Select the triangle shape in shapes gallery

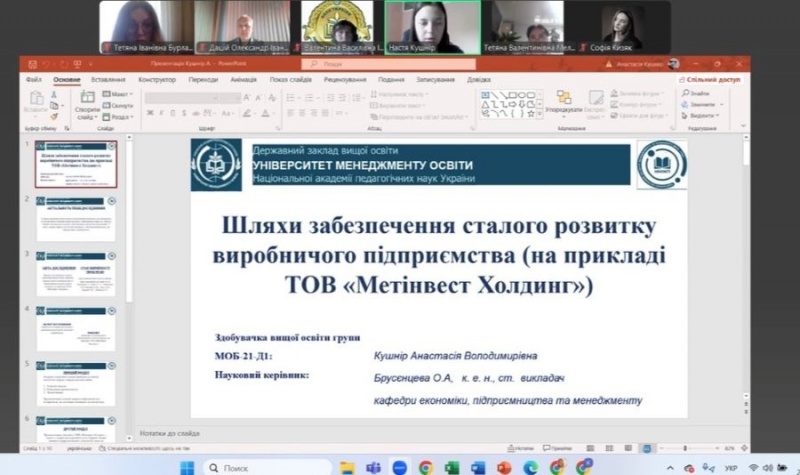485,105
